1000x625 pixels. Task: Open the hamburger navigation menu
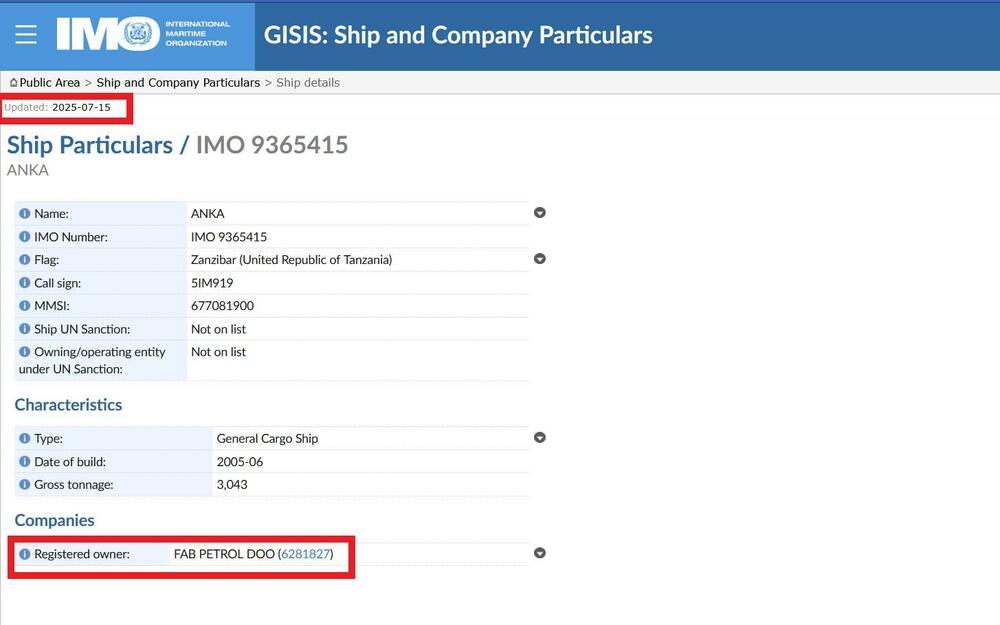coord(26,35)
